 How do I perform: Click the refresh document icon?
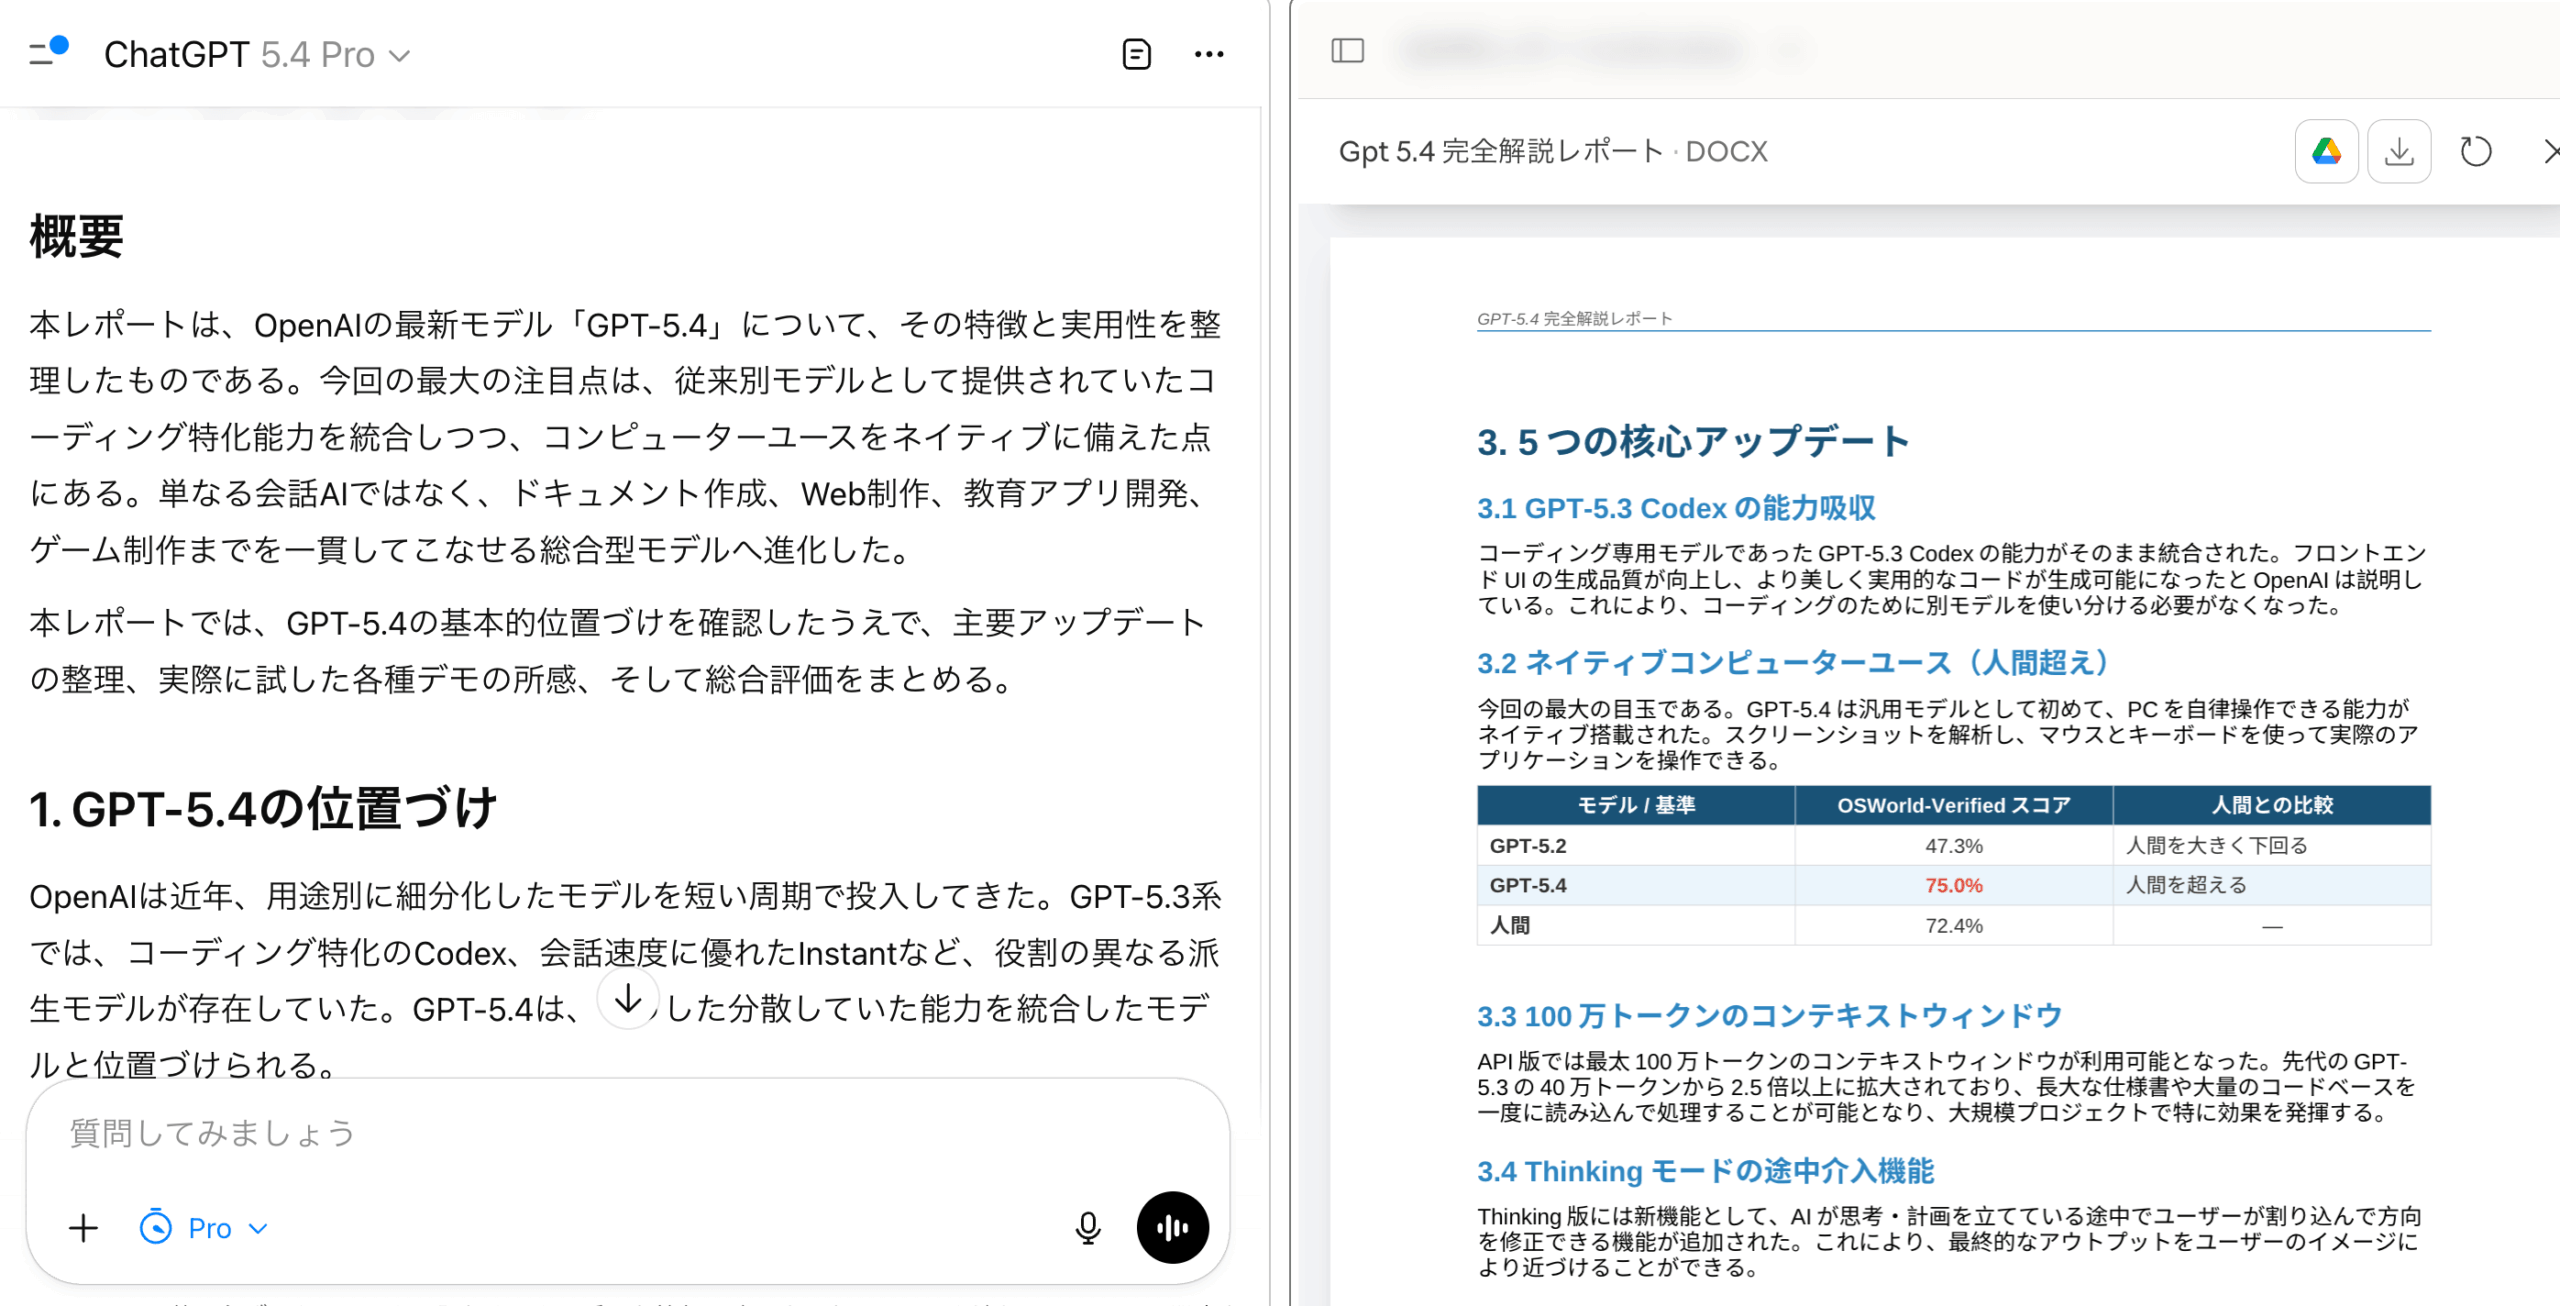[2475, 152]
